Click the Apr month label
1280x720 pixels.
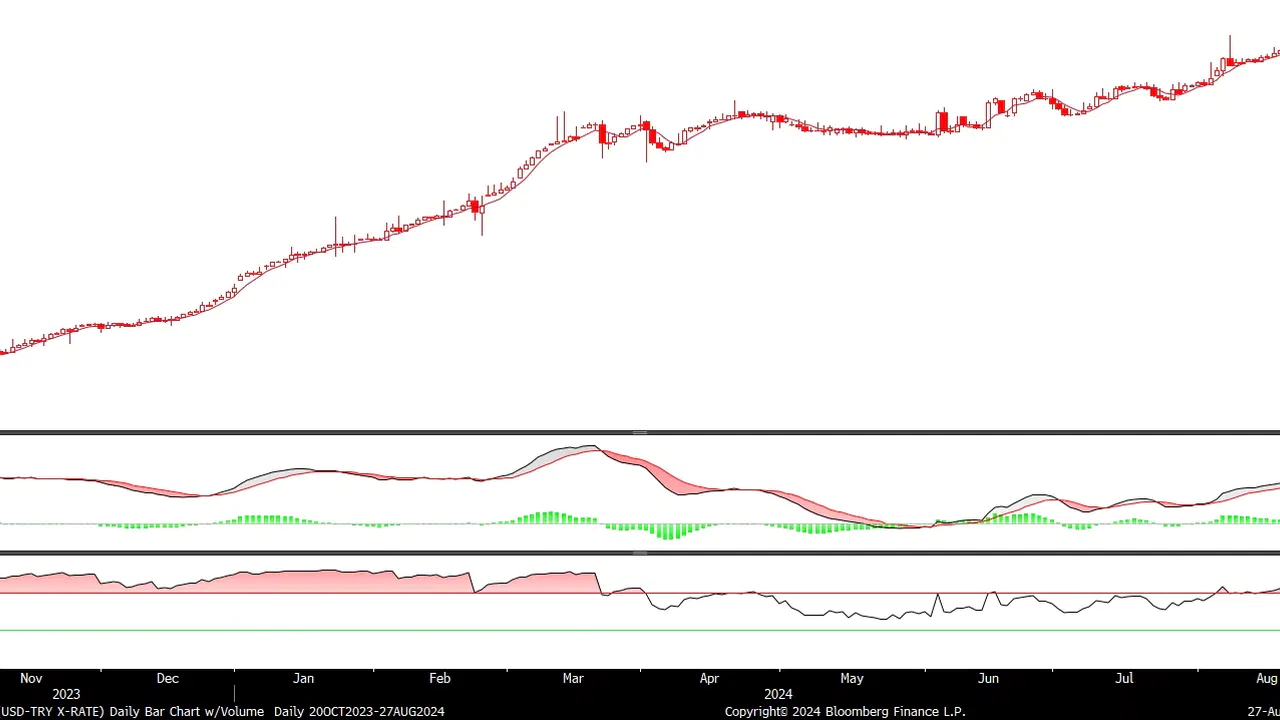tap(709, 678)
